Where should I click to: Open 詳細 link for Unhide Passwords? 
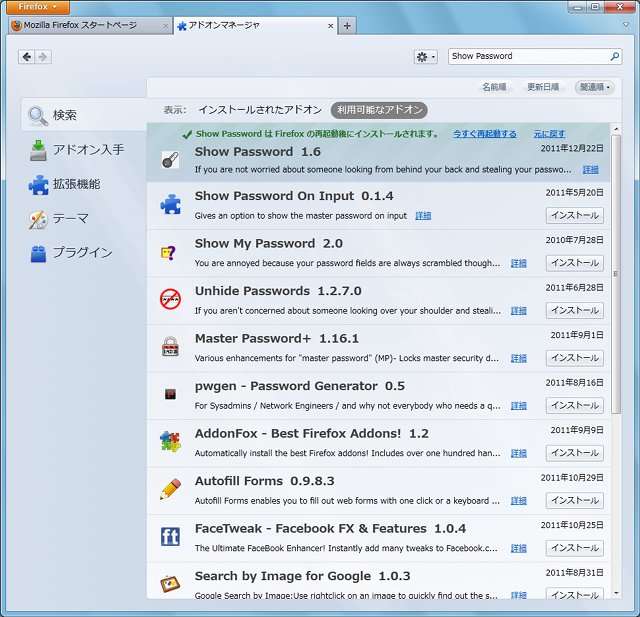coord(518,311)
